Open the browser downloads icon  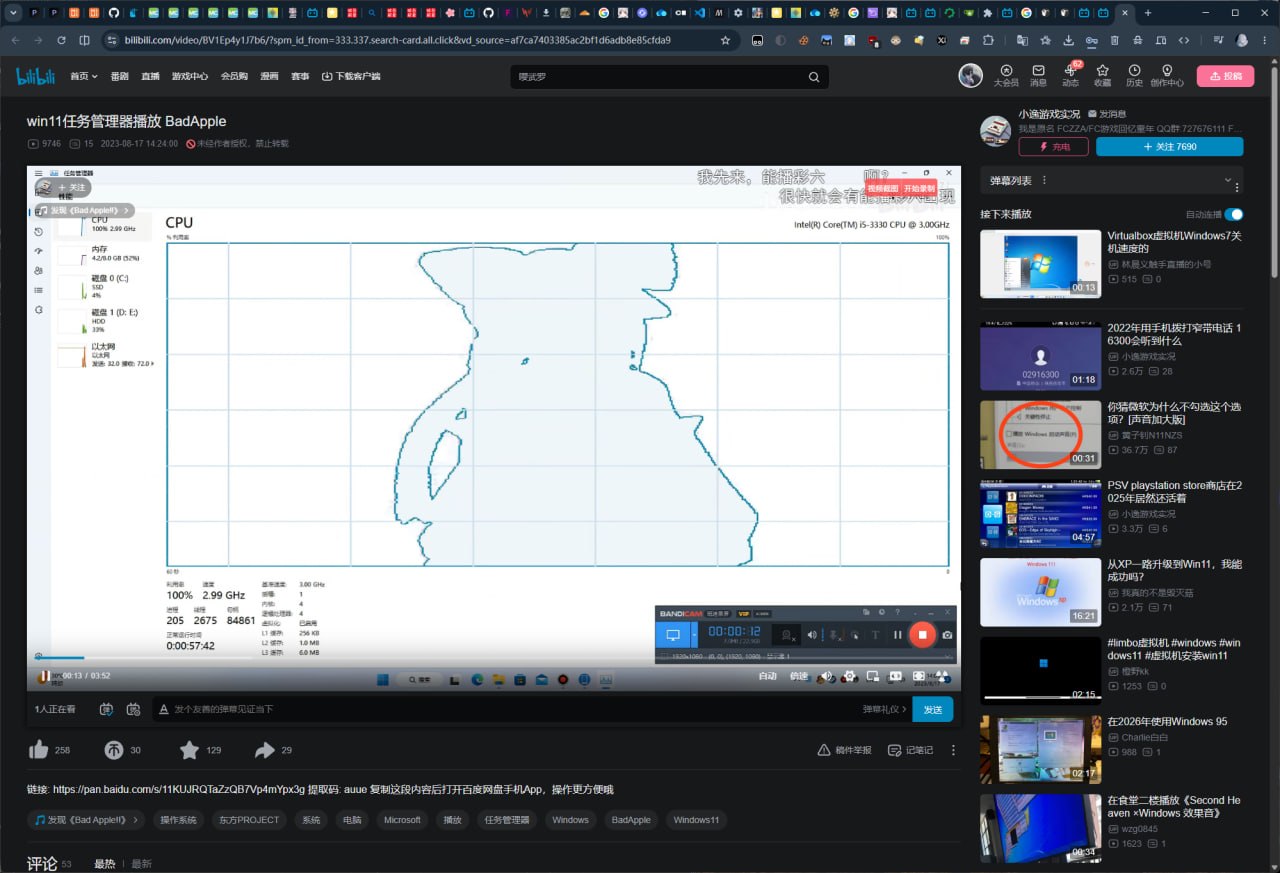[1069, 40]
